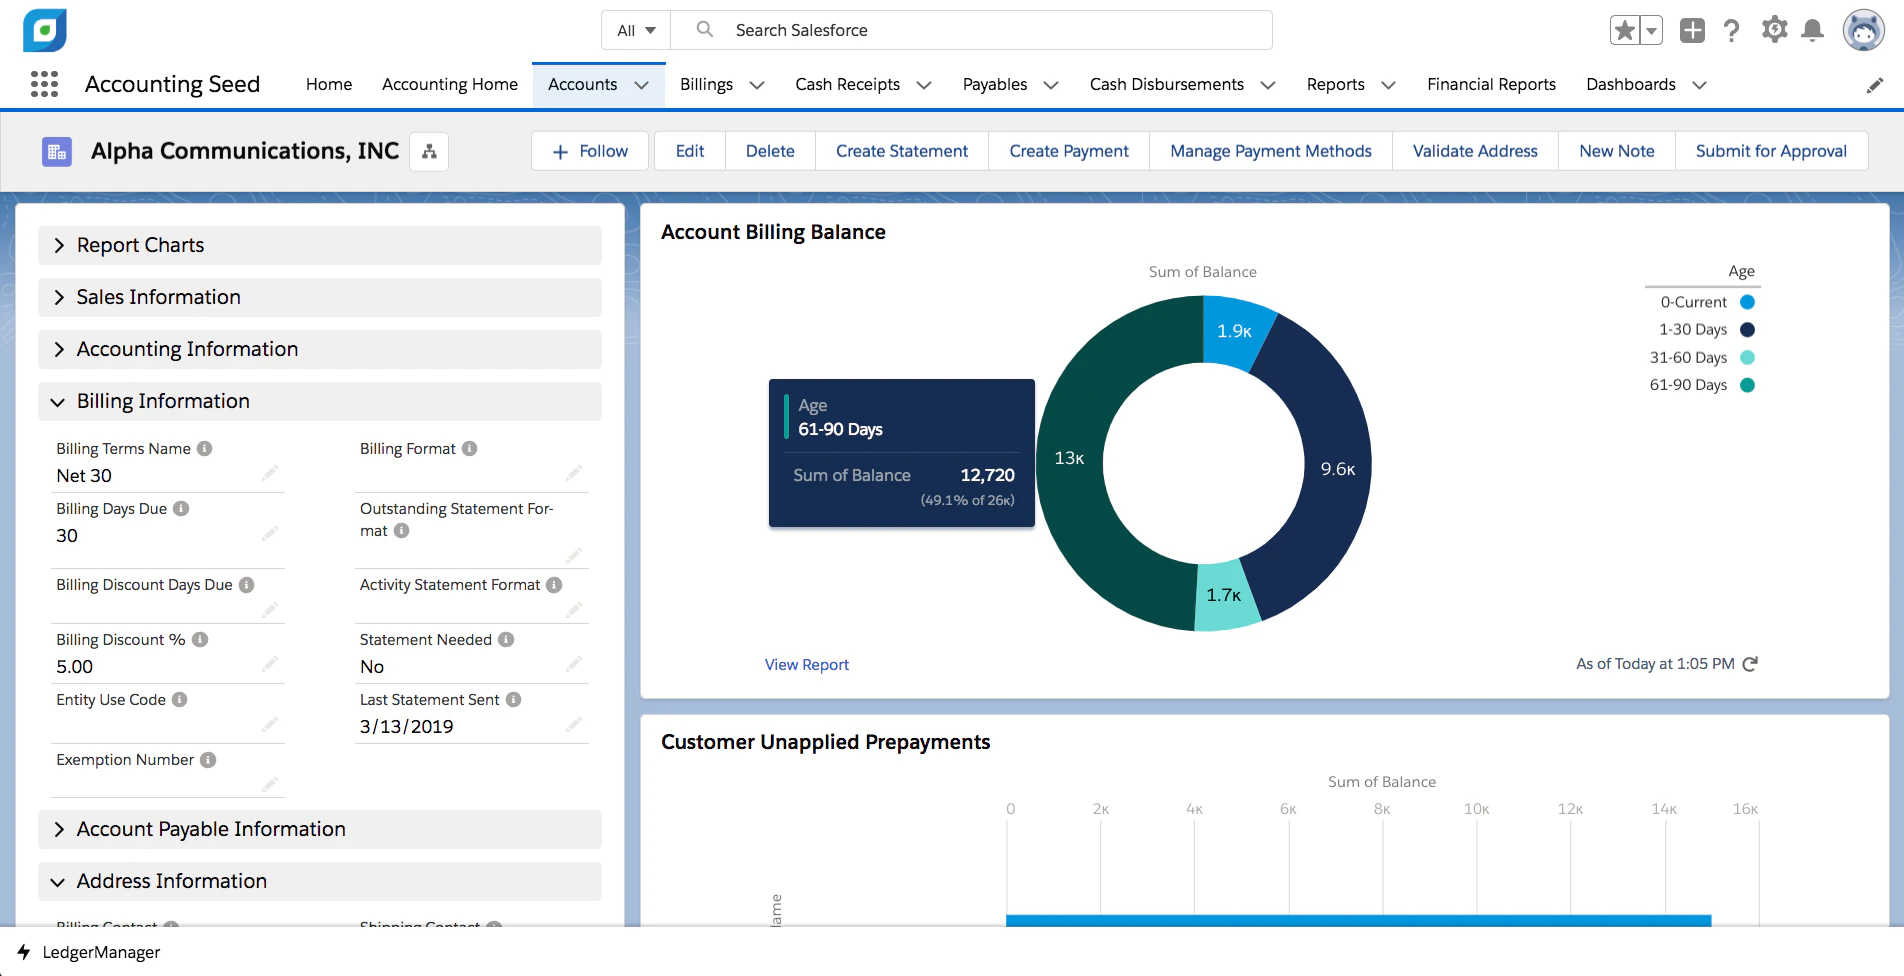Open the App Launcher grid icon

[x=44, y=84]
